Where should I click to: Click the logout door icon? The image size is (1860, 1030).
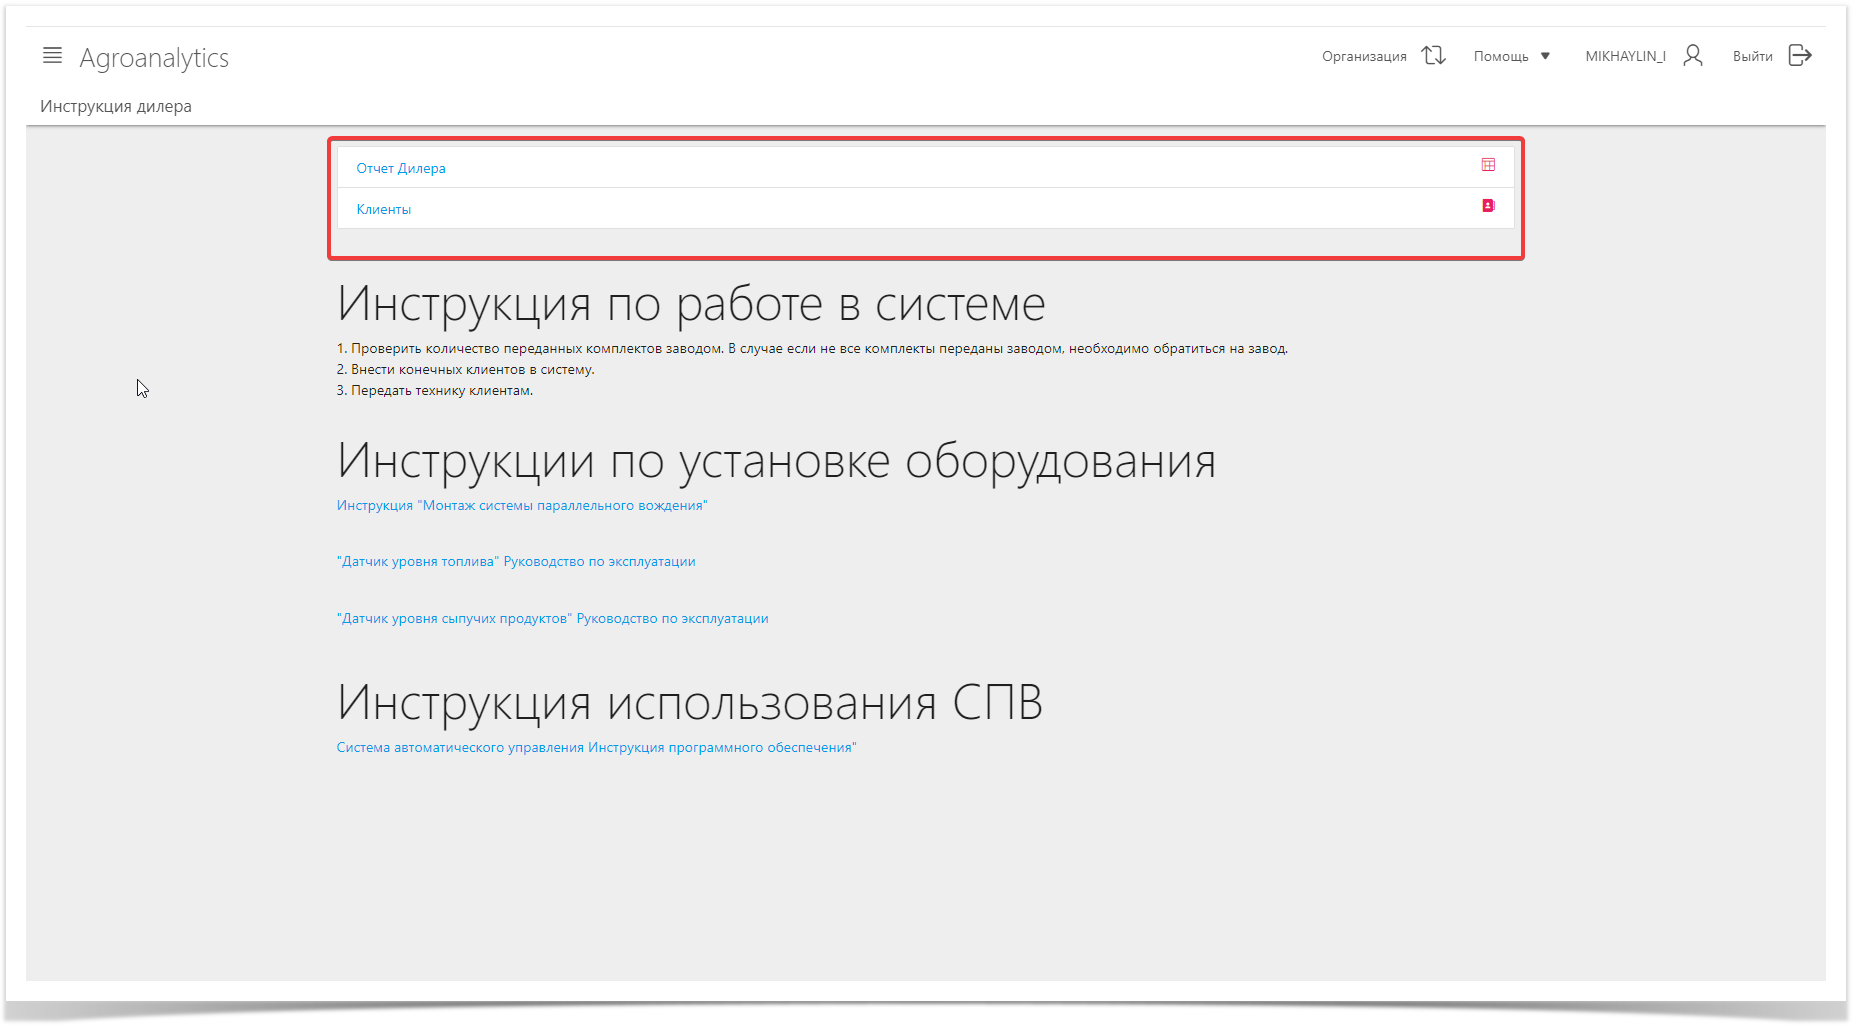pyautogui.click(x=1799, y=56)
